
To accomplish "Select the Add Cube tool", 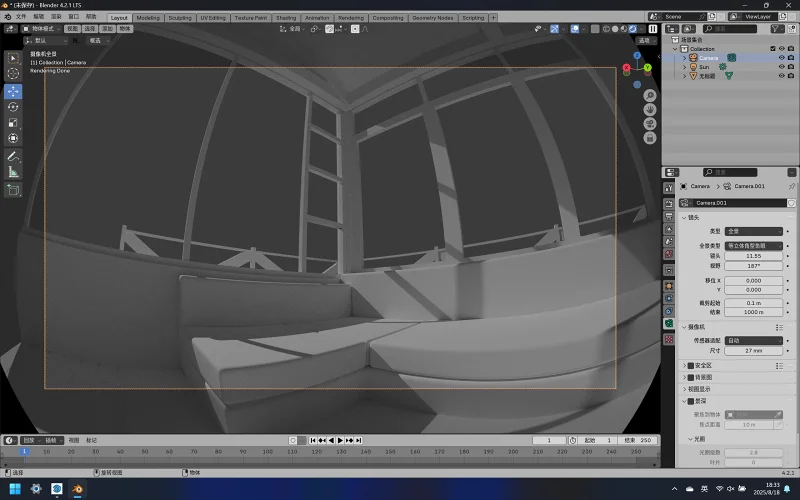I will click(13, 190).
